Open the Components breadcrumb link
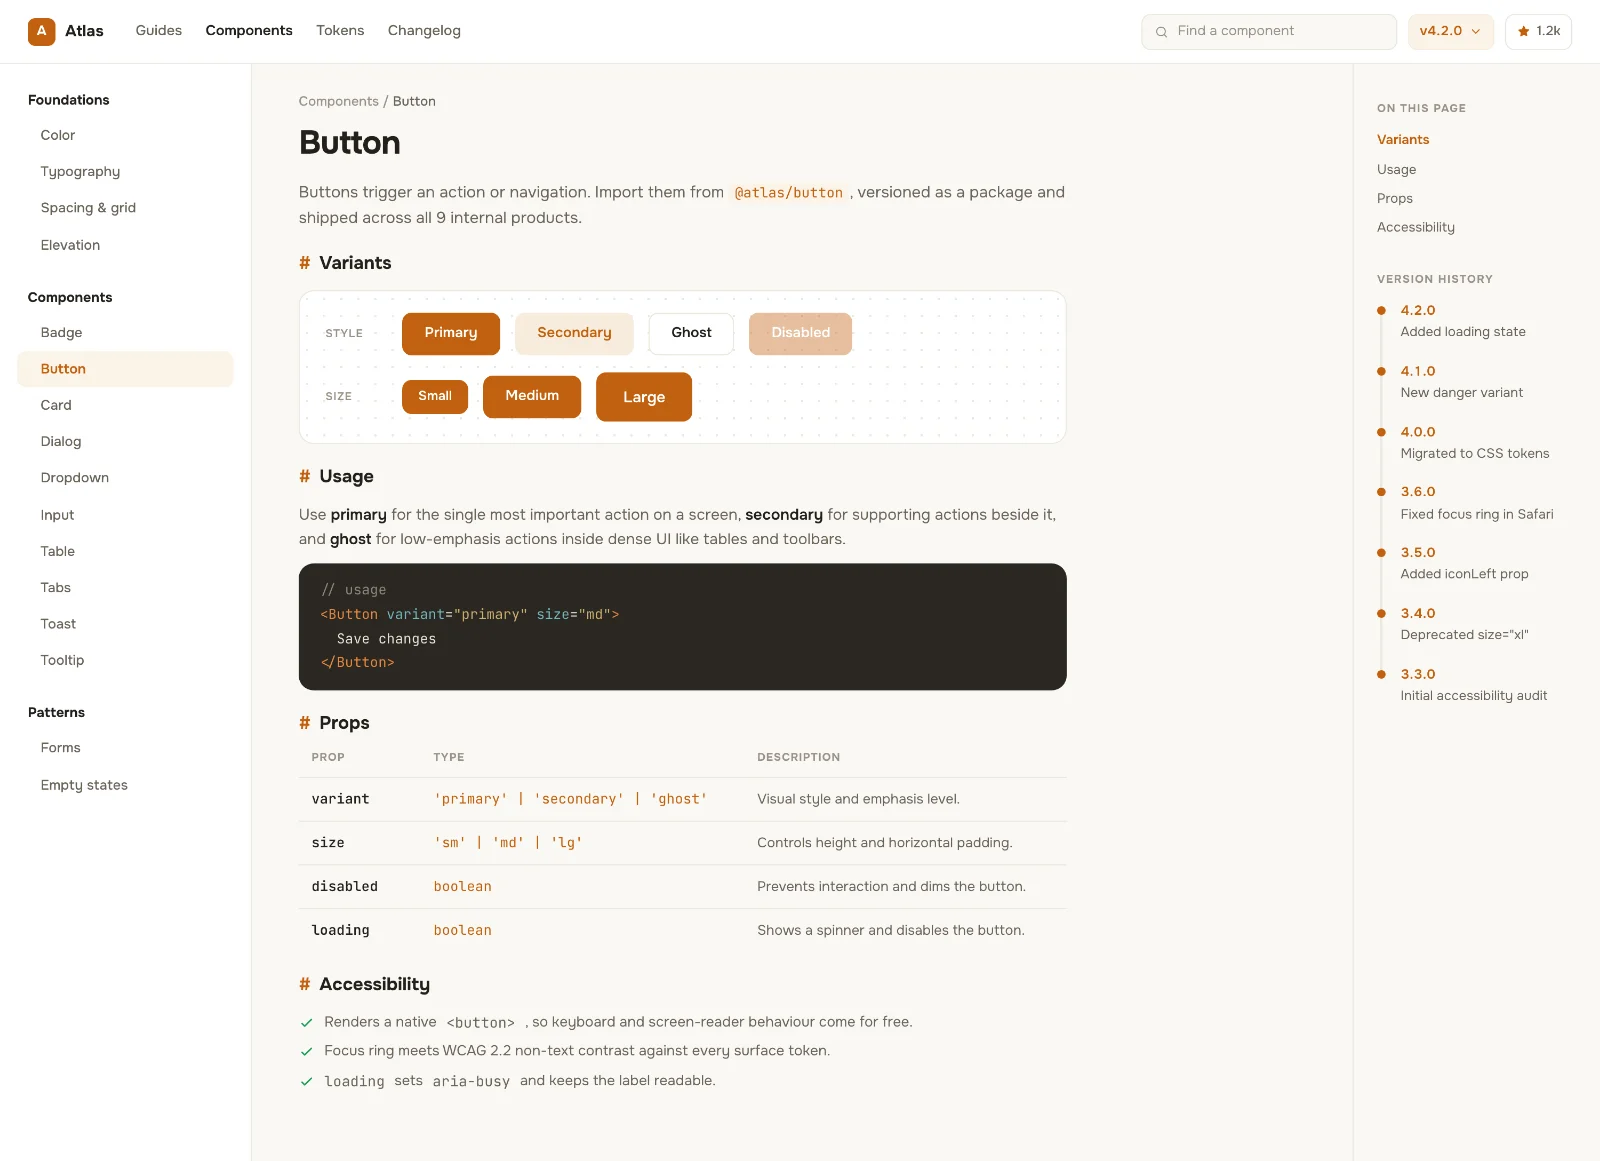This screenshot has width=1600, height=1161. [x=338, y=102]
